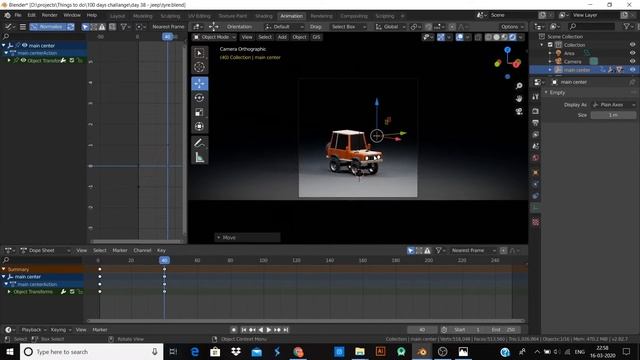This screenshot has height=360, width=640.
Task: Toggle Normalize in the graph editor header
Action: tap(47, 27)
